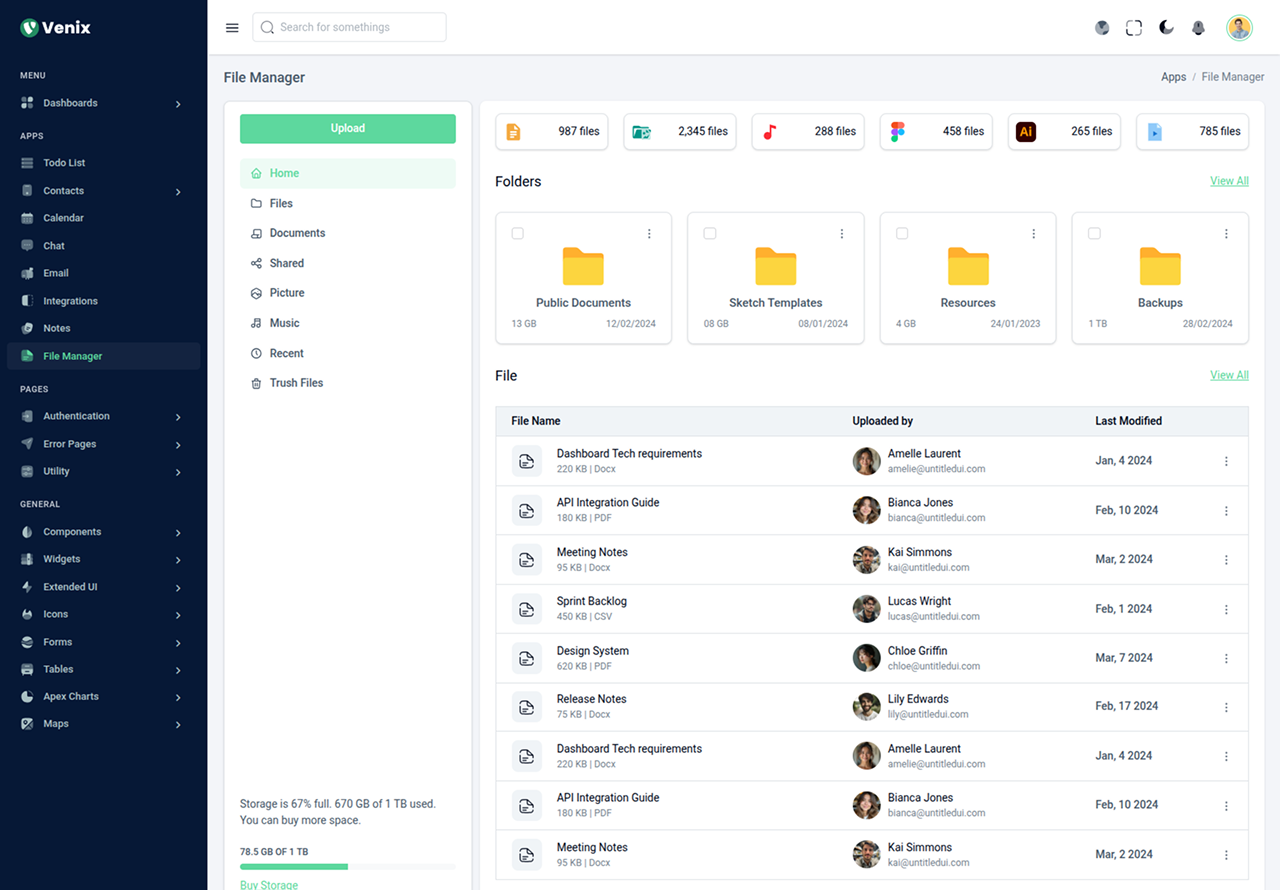Check the Public Documents folder checkbox
Image resolution: width=1280 pixels, height=890 pixels.
click(518, 234)
